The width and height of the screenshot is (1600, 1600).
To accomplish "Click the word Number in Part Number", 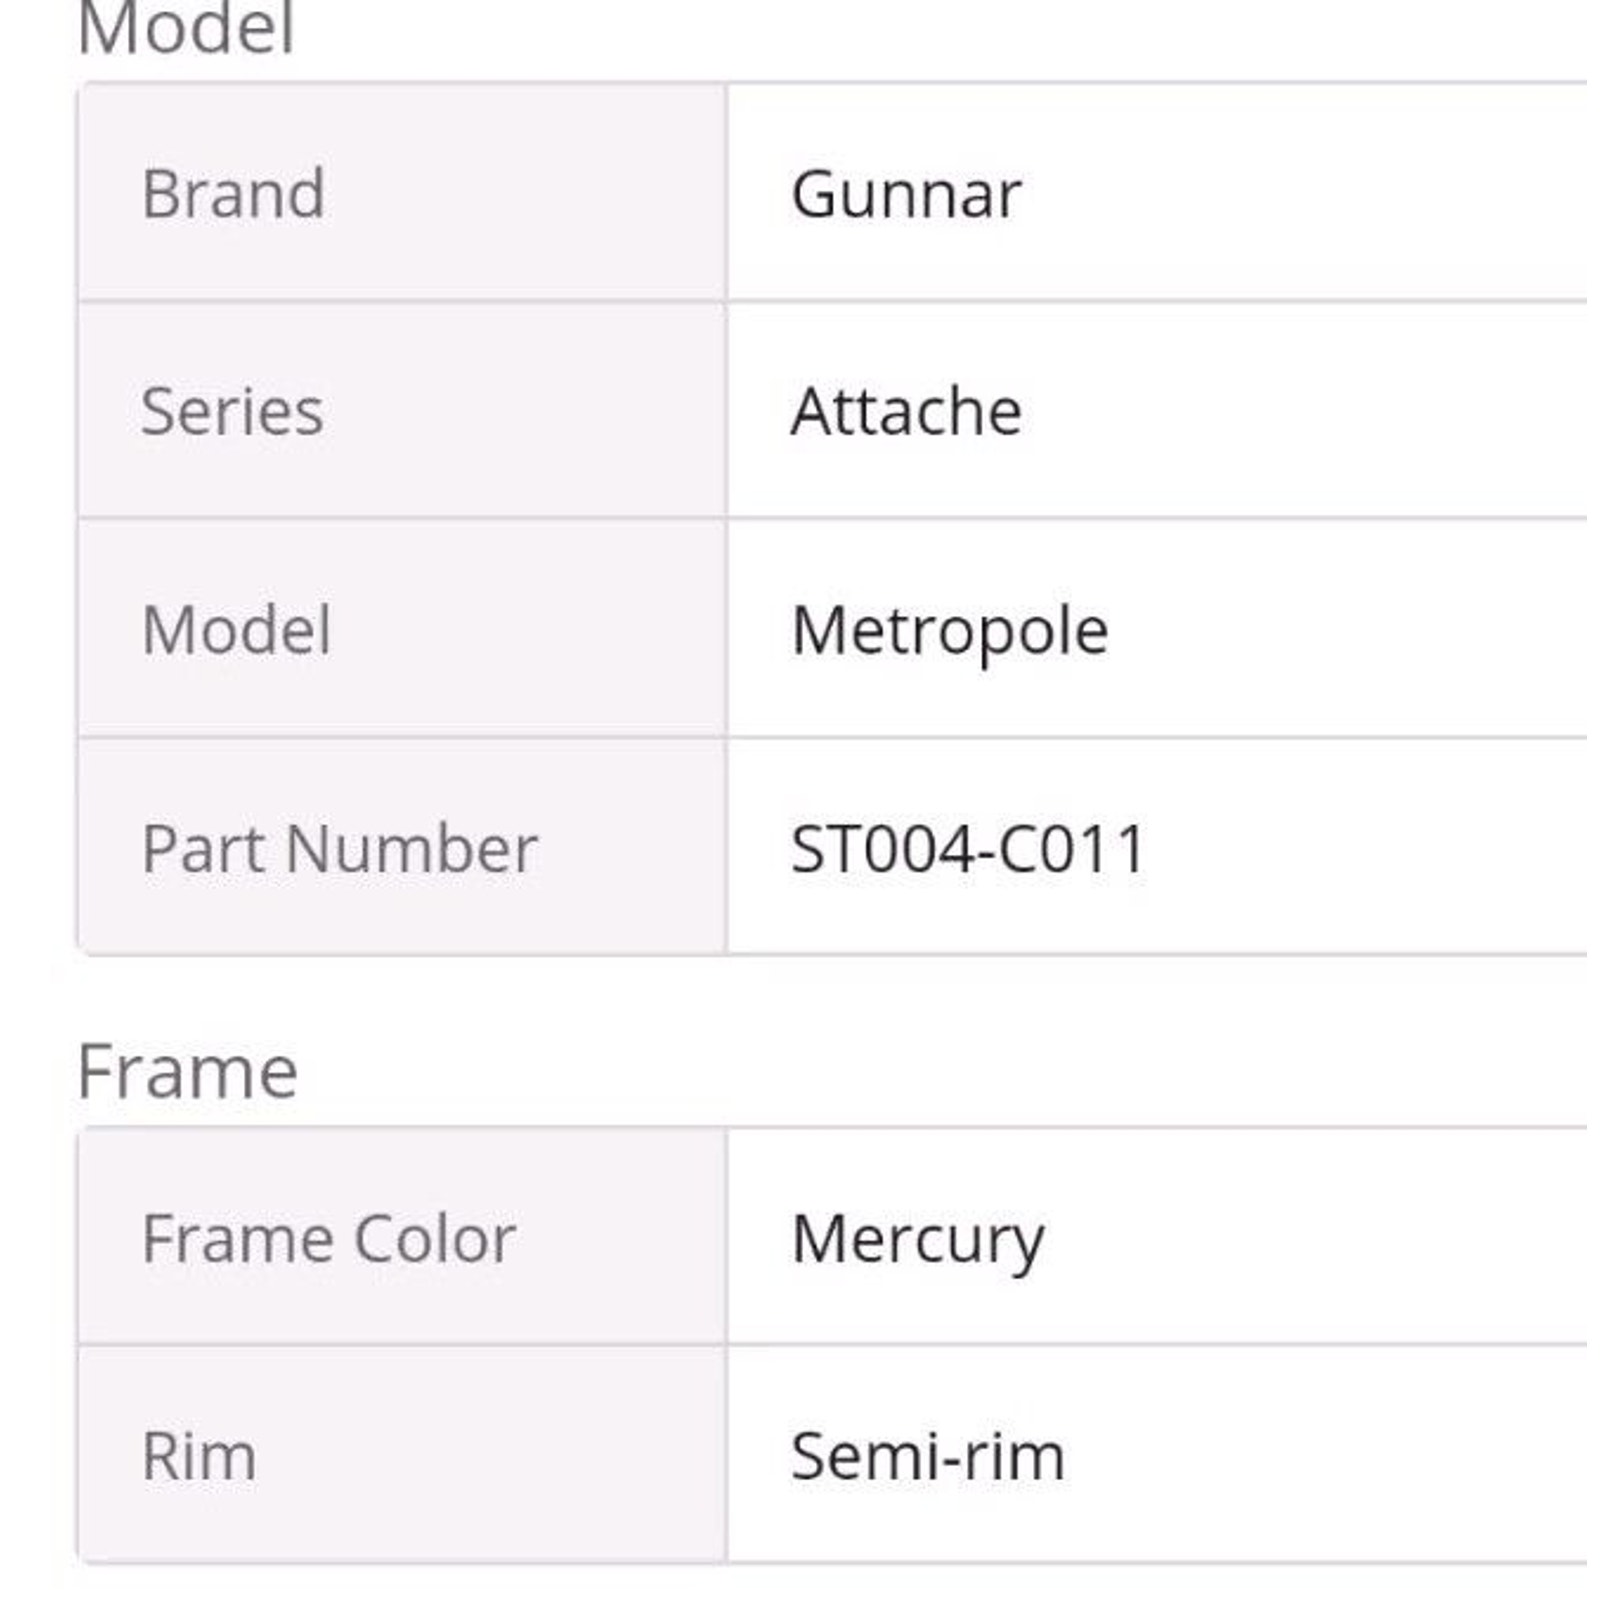I will point(412,849).
